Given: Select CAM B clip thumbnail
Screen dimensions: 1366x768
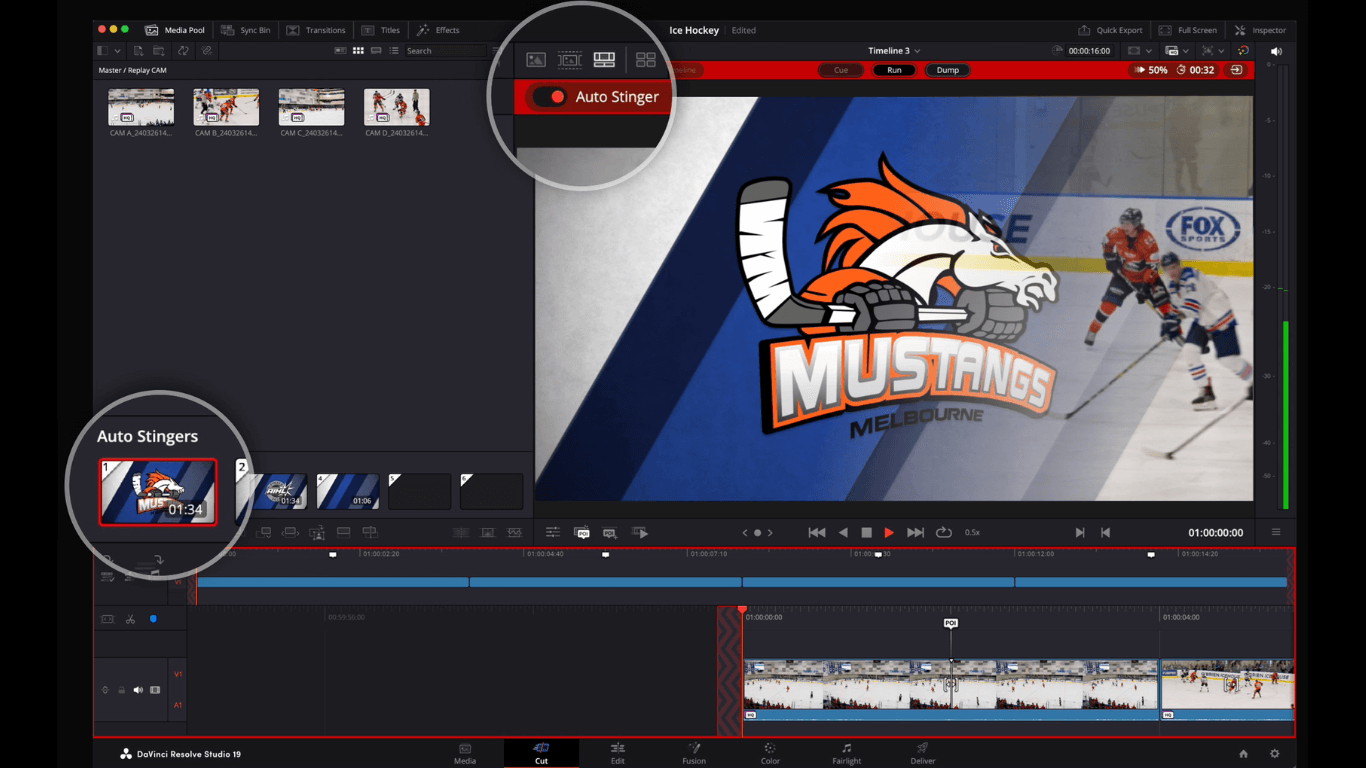Looking at the screenshot, I should click(226, 107).
